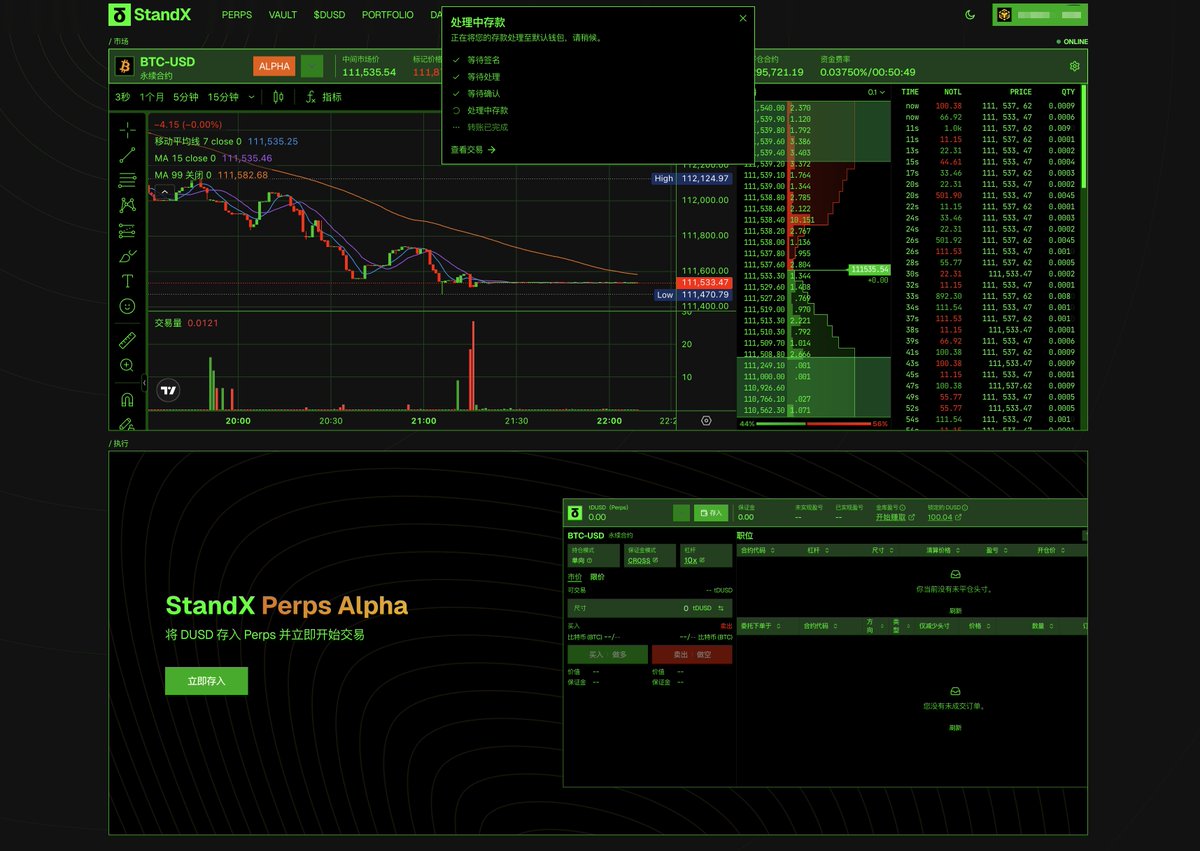Open the green dropdown beside ALPHA
Viewport: 1200px width, 851px height.
312,66
